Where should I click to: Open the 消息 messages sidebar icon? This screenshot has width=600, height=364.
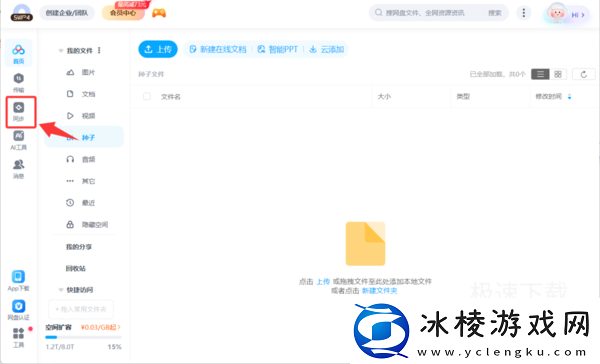coord(18,169)
